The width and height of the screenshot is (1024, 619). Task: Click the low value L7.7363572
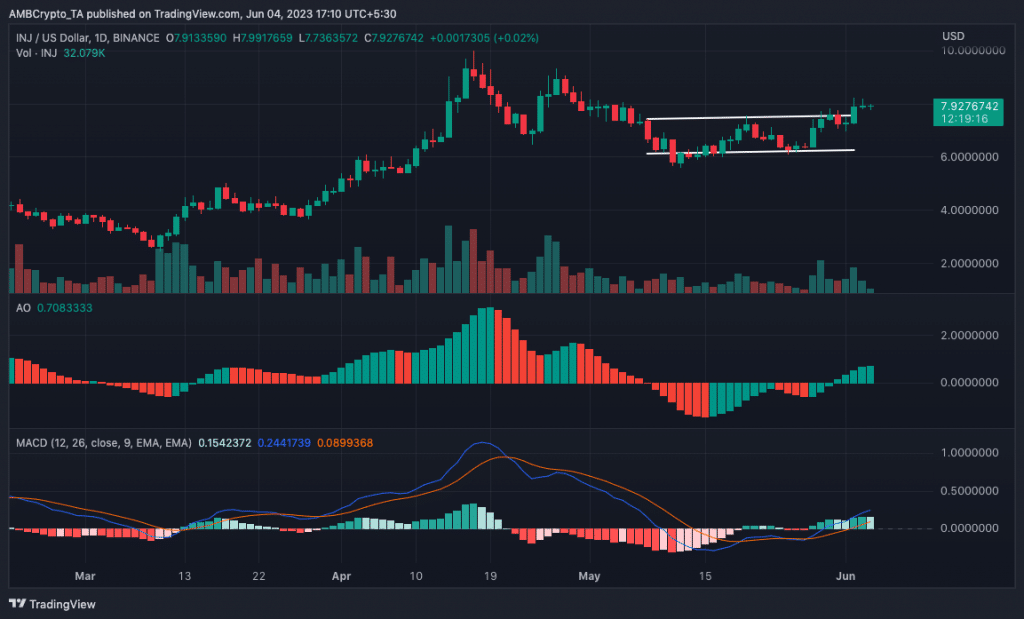coord(328,38)
